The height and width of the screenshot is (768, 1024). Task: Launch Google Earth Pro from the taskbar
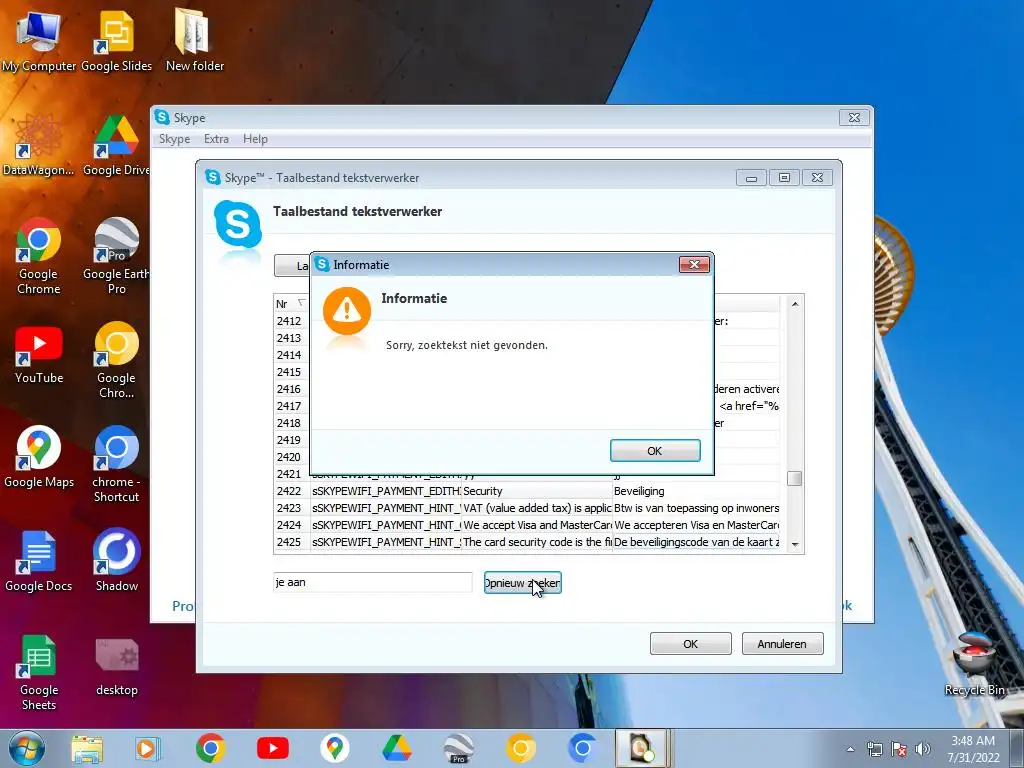point(459,748)
